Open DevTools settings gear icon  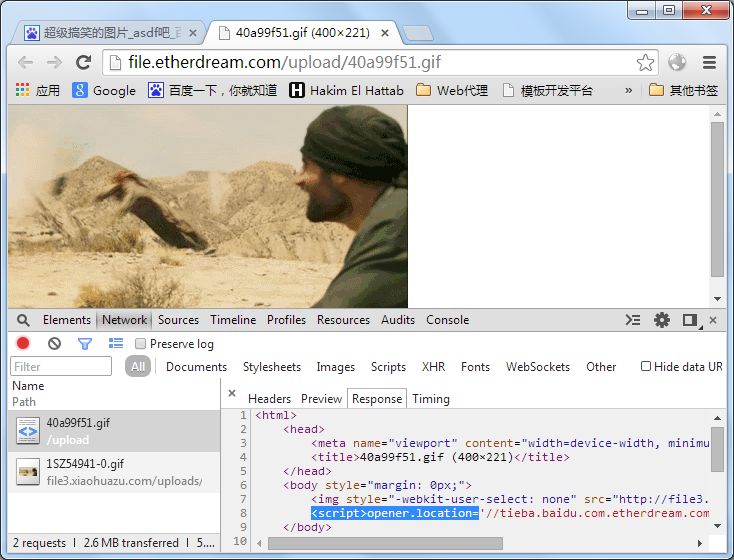tap(661, 320)
